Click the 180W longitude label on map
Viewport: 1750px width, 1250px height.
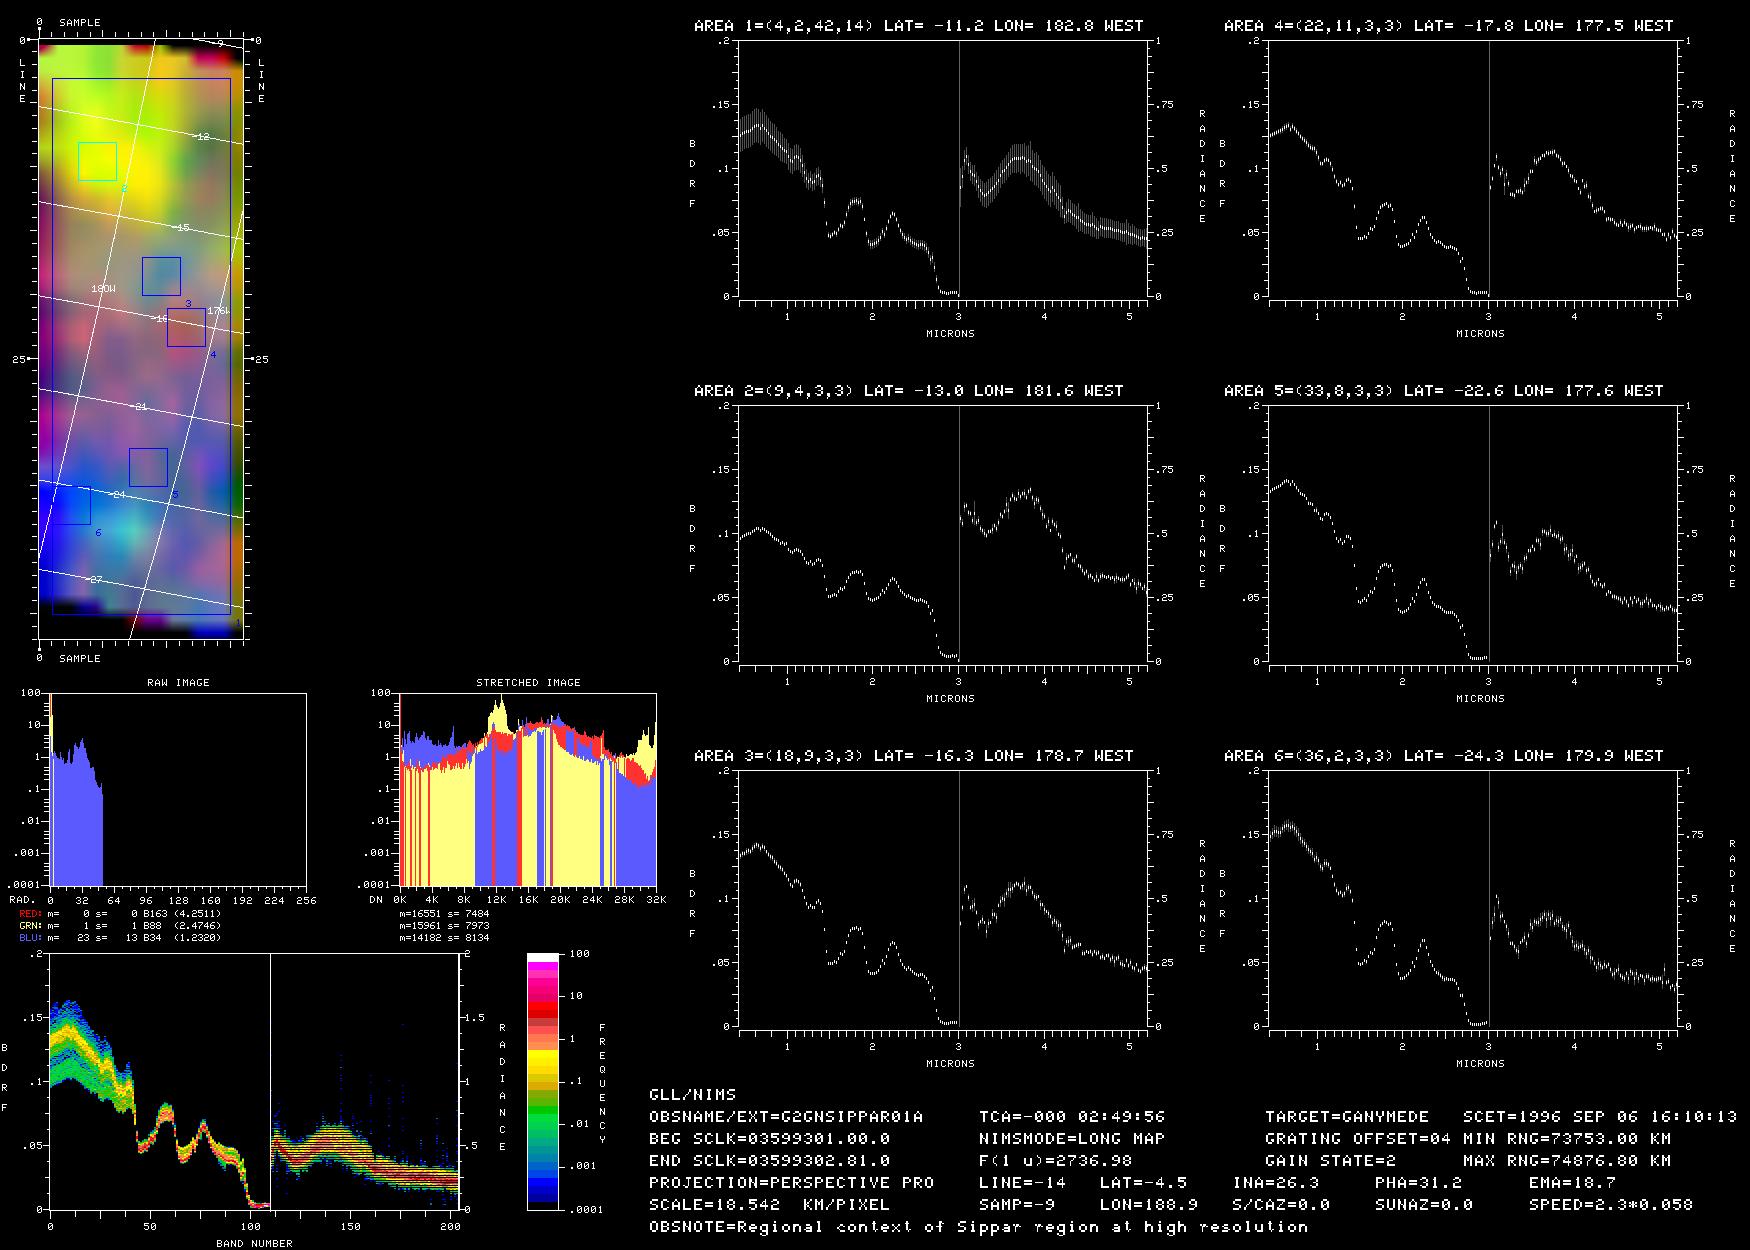tap(103, 288)
